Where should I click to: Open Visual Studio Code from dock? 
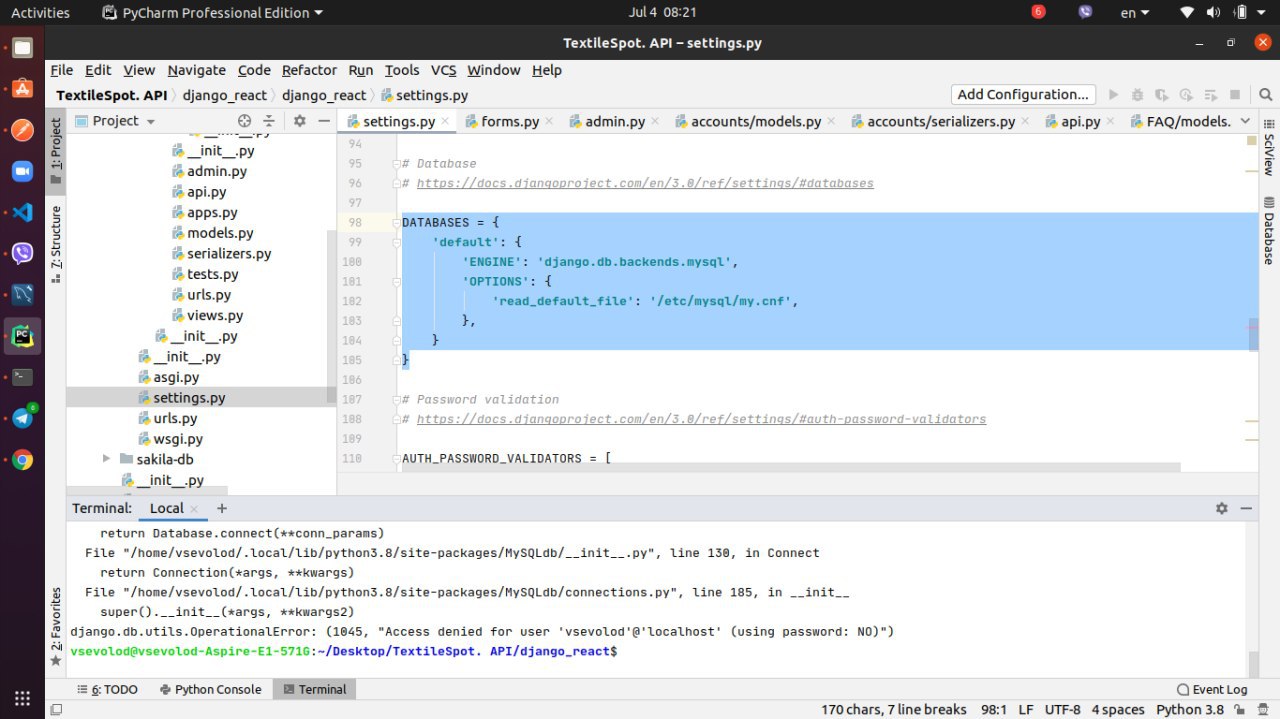click(22, 212)
